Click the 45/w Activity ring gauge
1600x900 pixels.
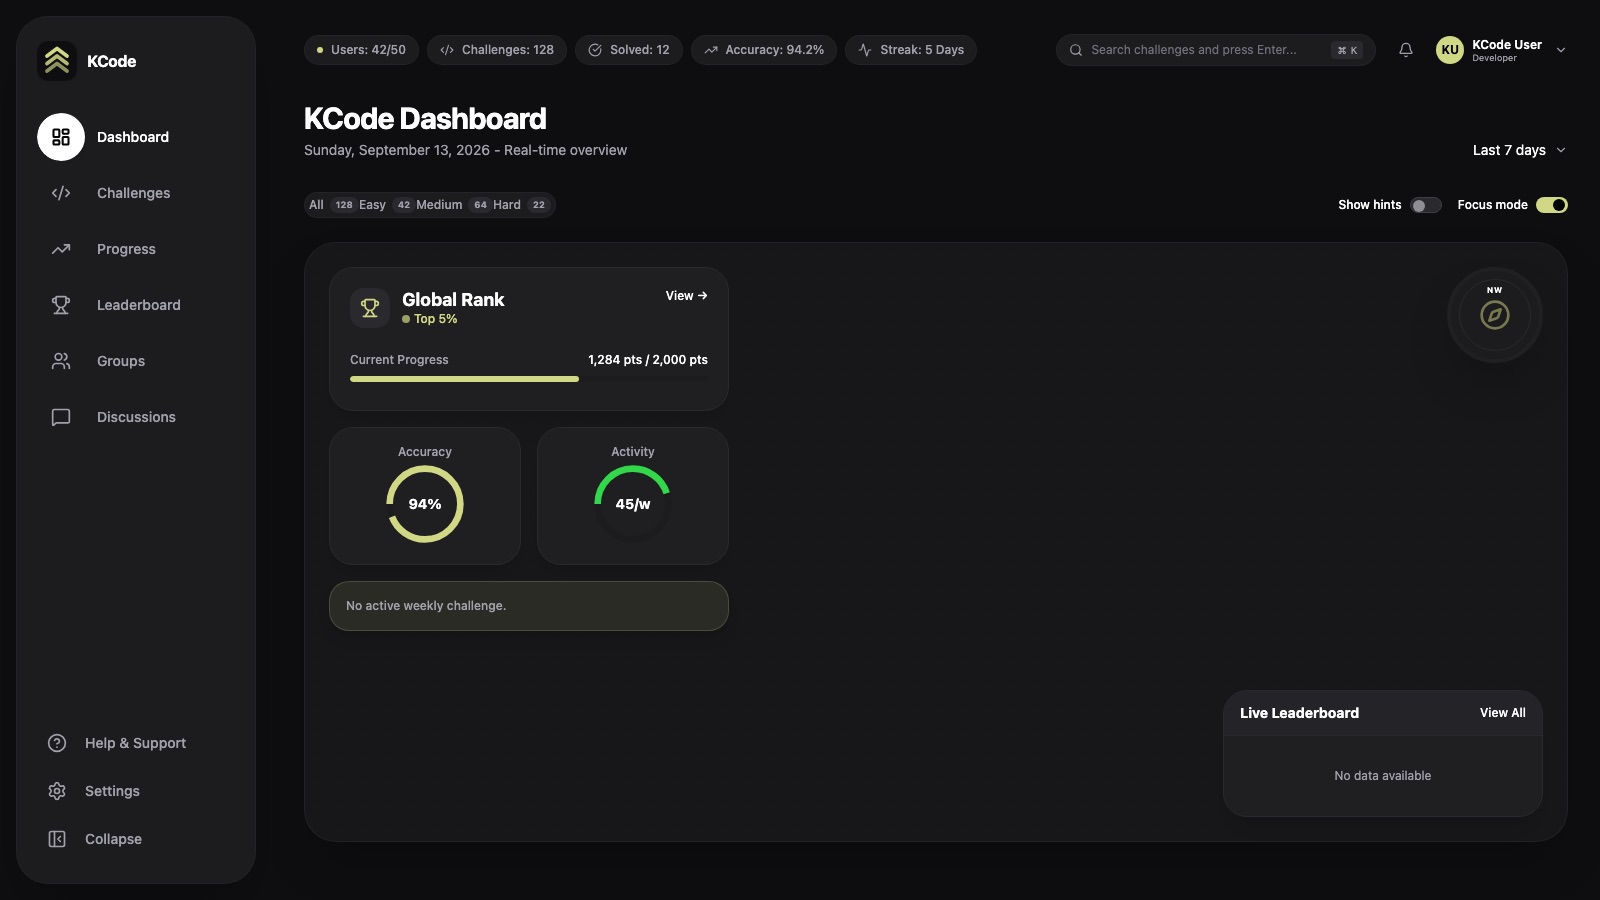[633, 504]
